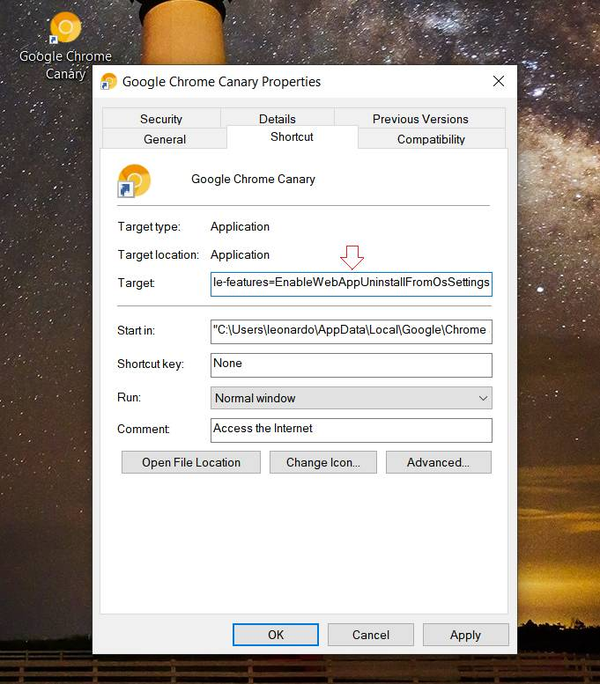Click the Comment label
The height and width of the screenshot is (684, 600).
point(143,429)
